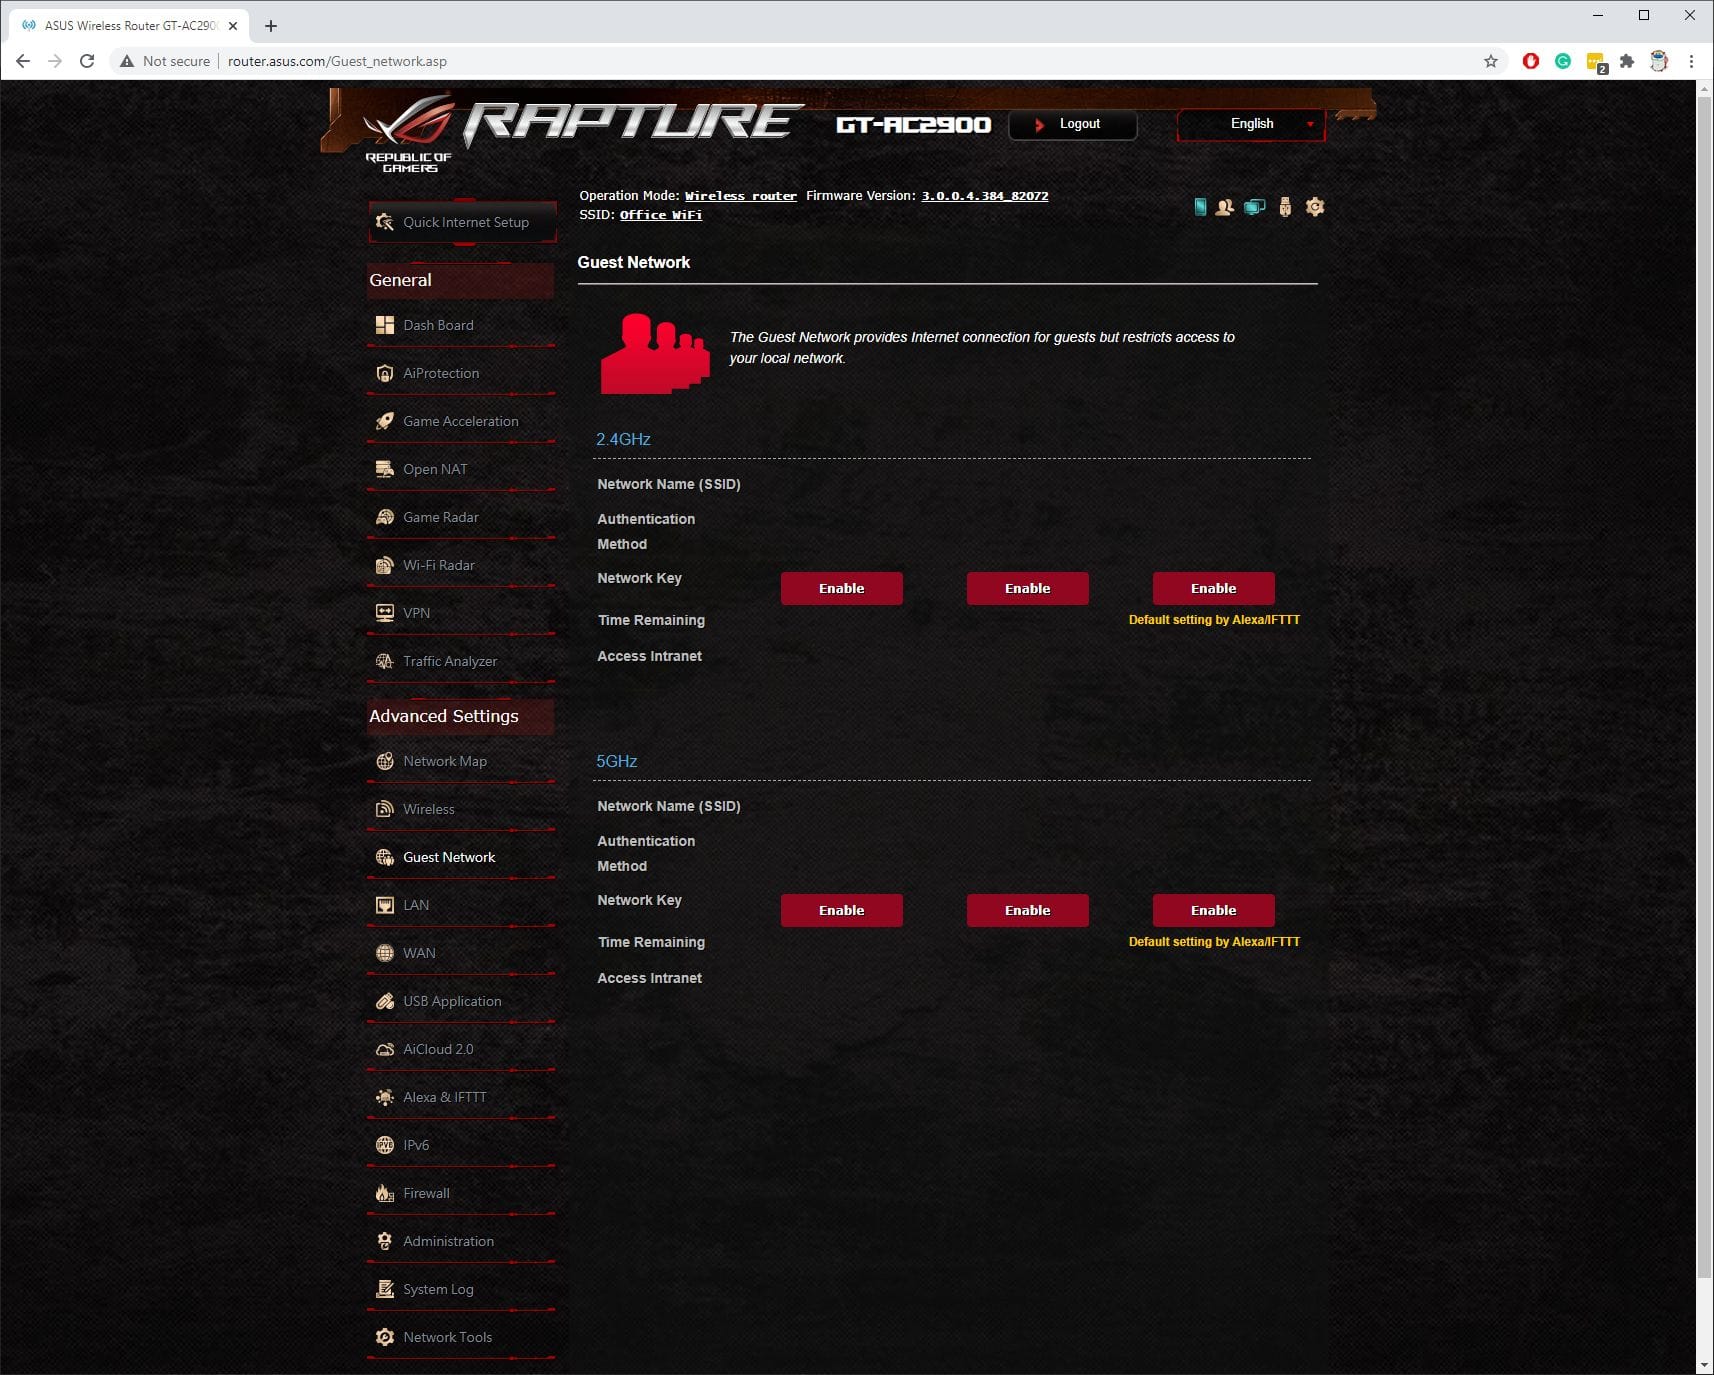Click the Logout button
This screenshot has width=1714, height=1375.
(1073, 124)
